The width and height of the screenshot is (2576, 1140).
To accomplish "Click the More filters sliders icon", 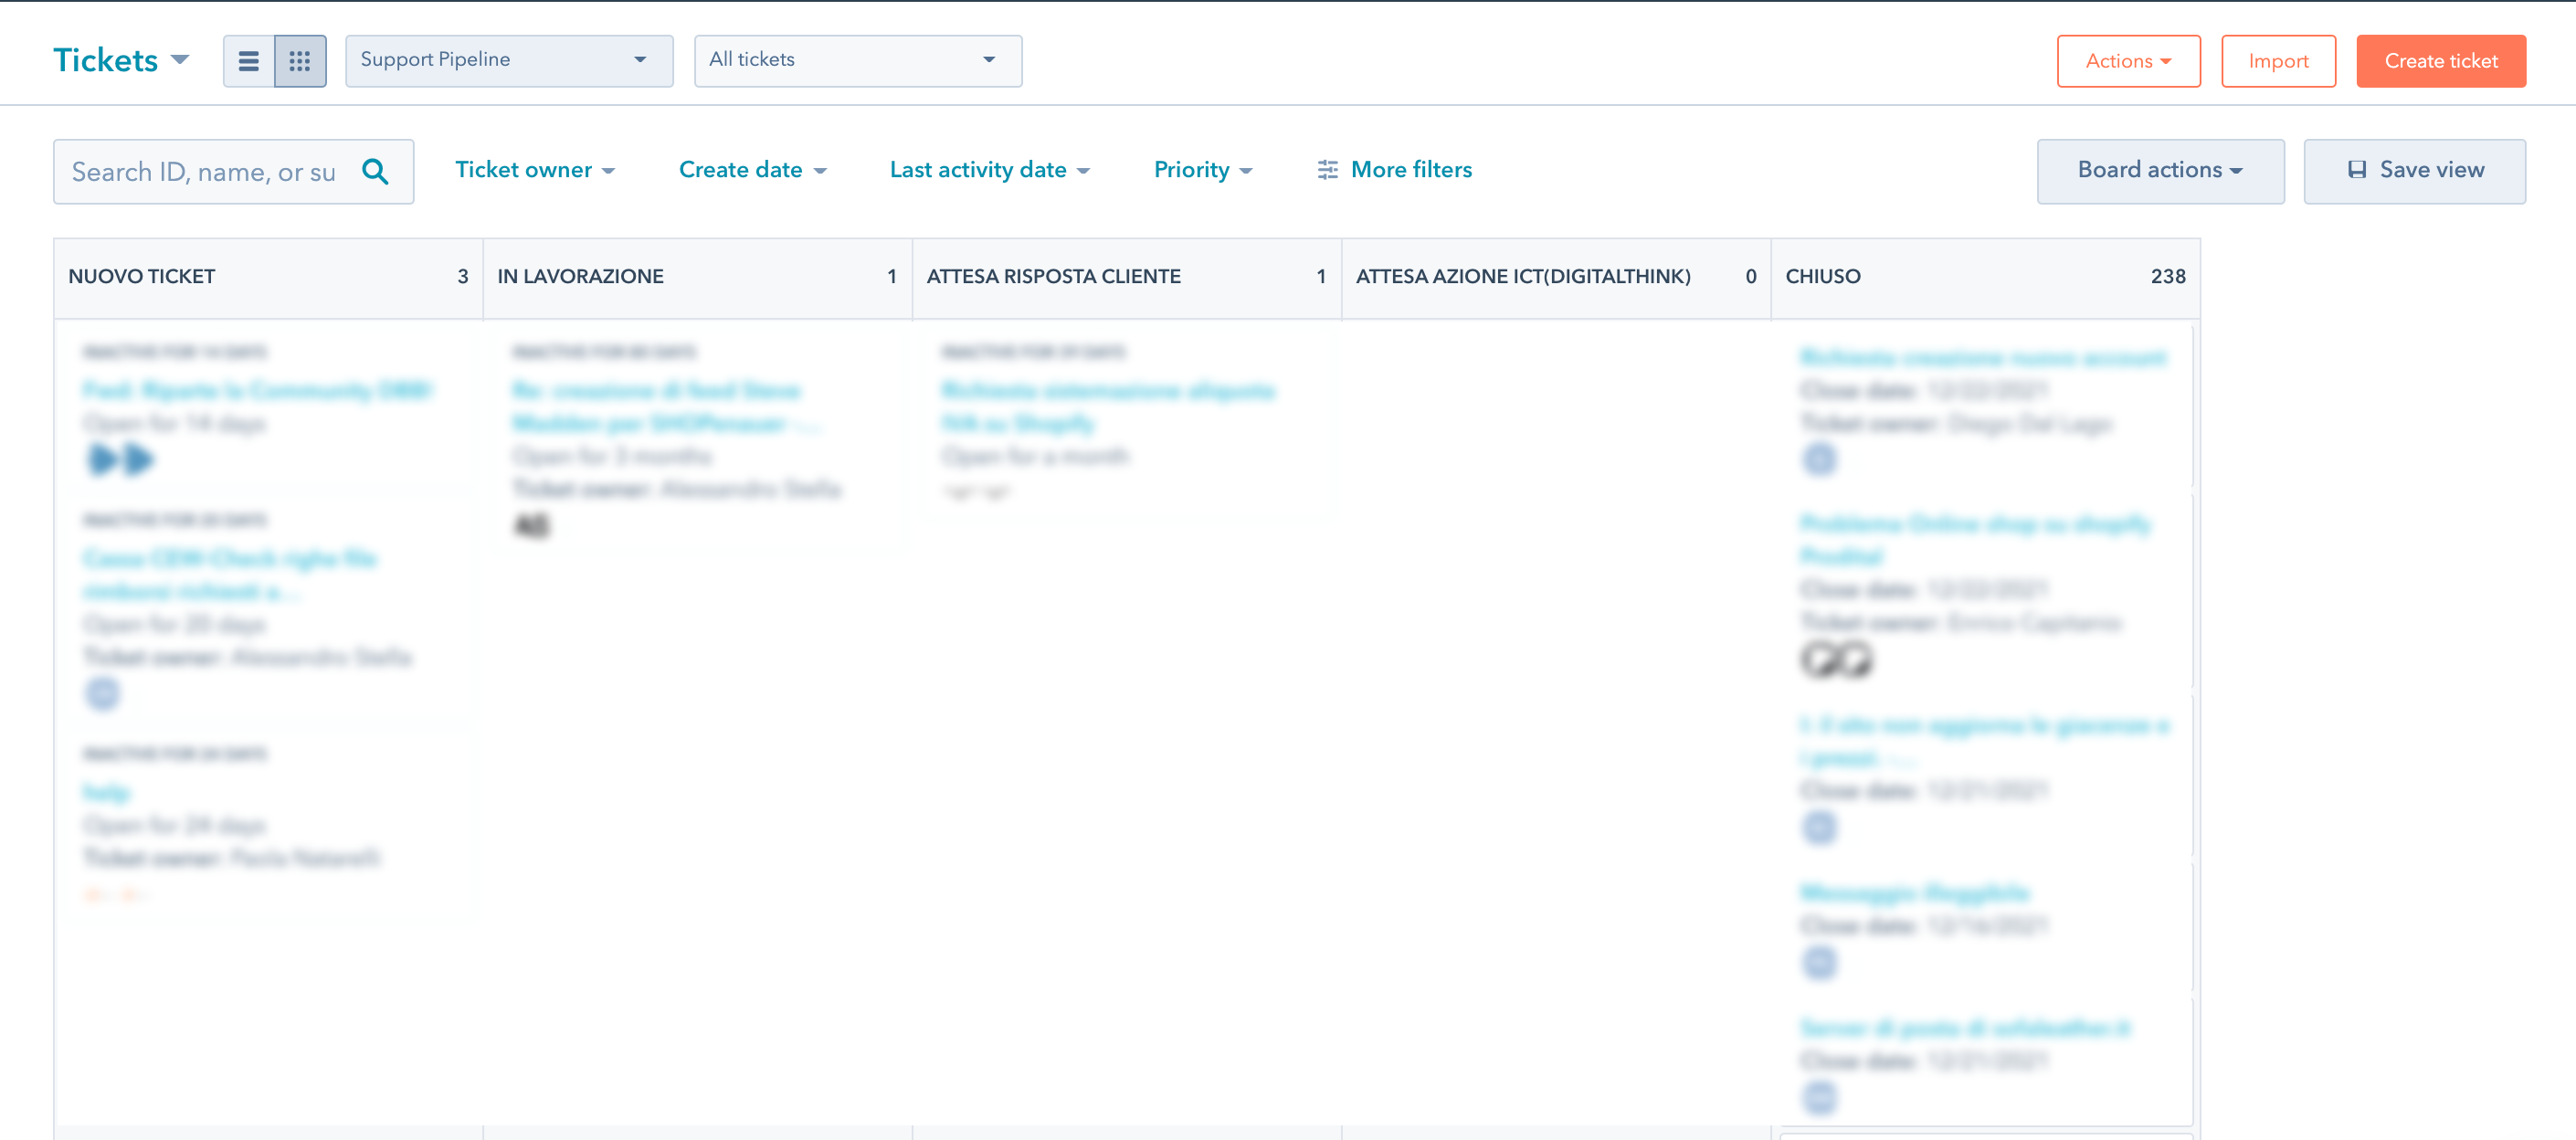I will [x=1327, y=170].
